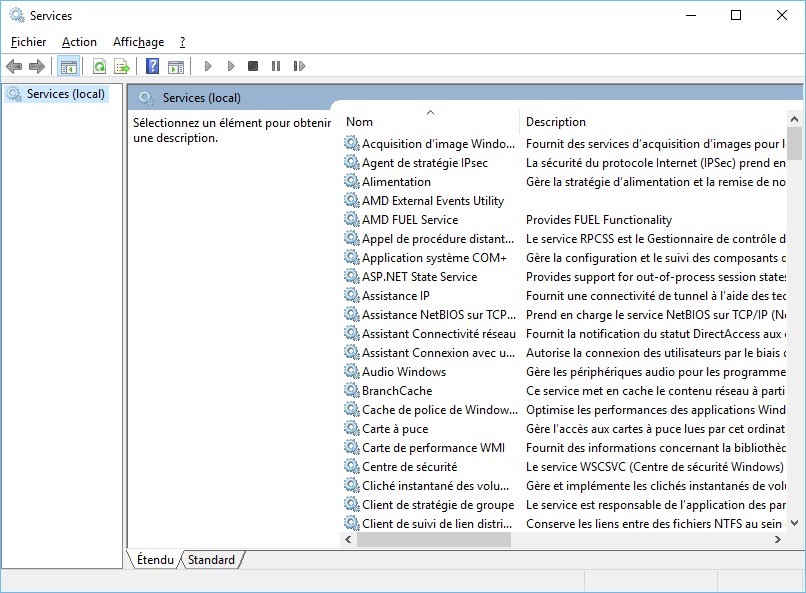Open help with the question mark icon

(152, 67)
